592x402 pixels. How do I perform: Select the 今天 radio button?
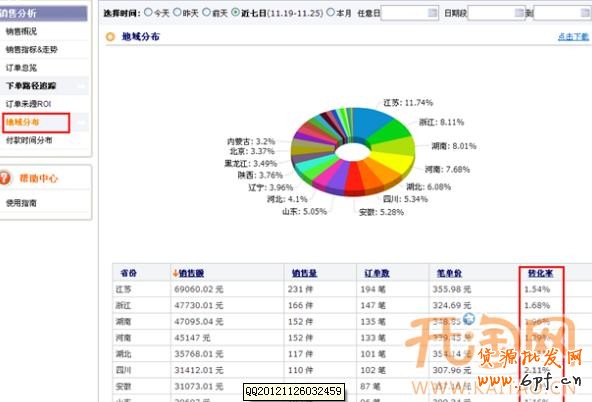click(148, 12)
